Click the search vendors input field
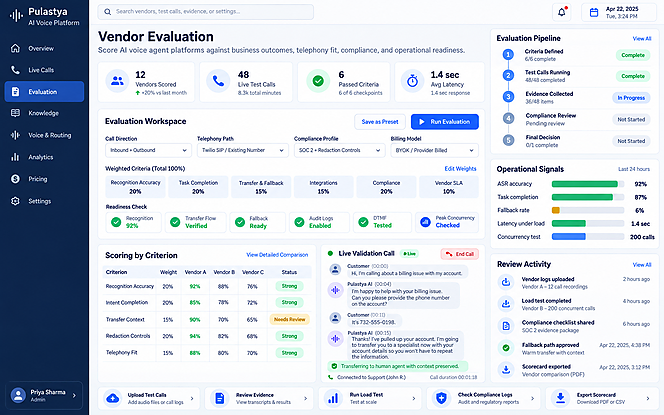The image size is (664, 415). [206, 12]
